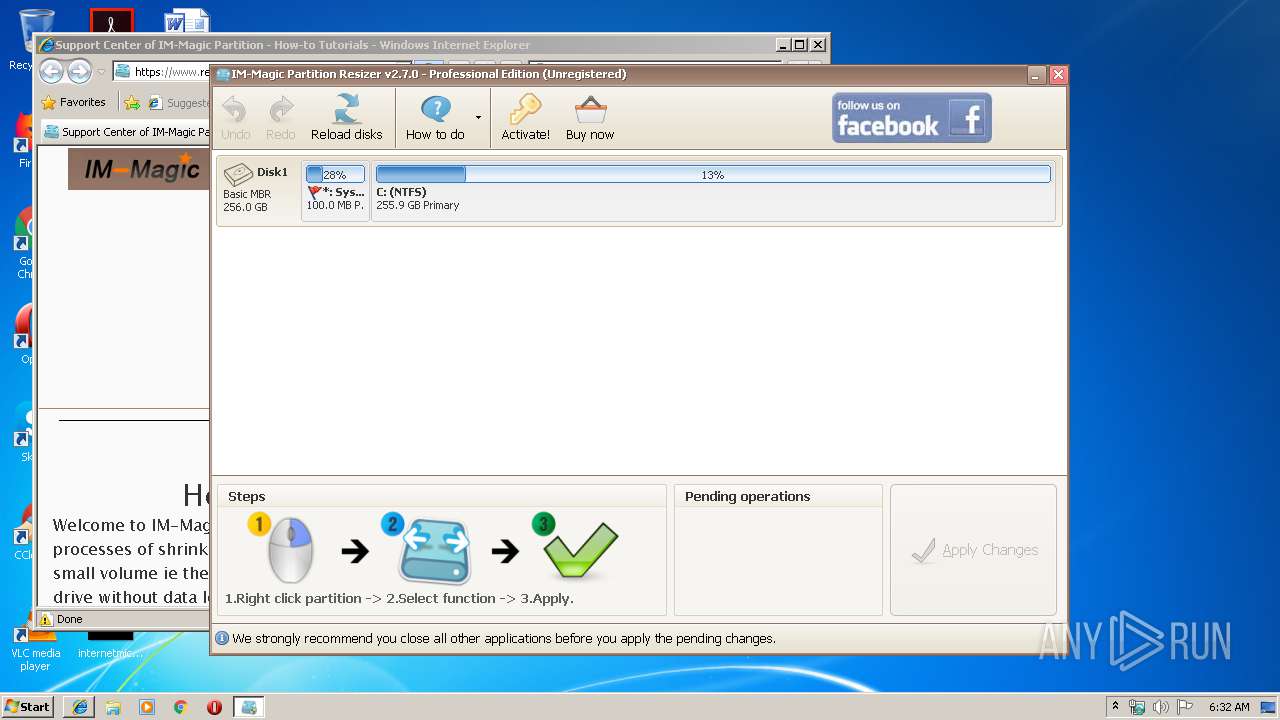Image resolution: width=1280 pixels, height=720 pixels.
Task: Expand the How to do dropdown arrow
Action: point(478,118)
